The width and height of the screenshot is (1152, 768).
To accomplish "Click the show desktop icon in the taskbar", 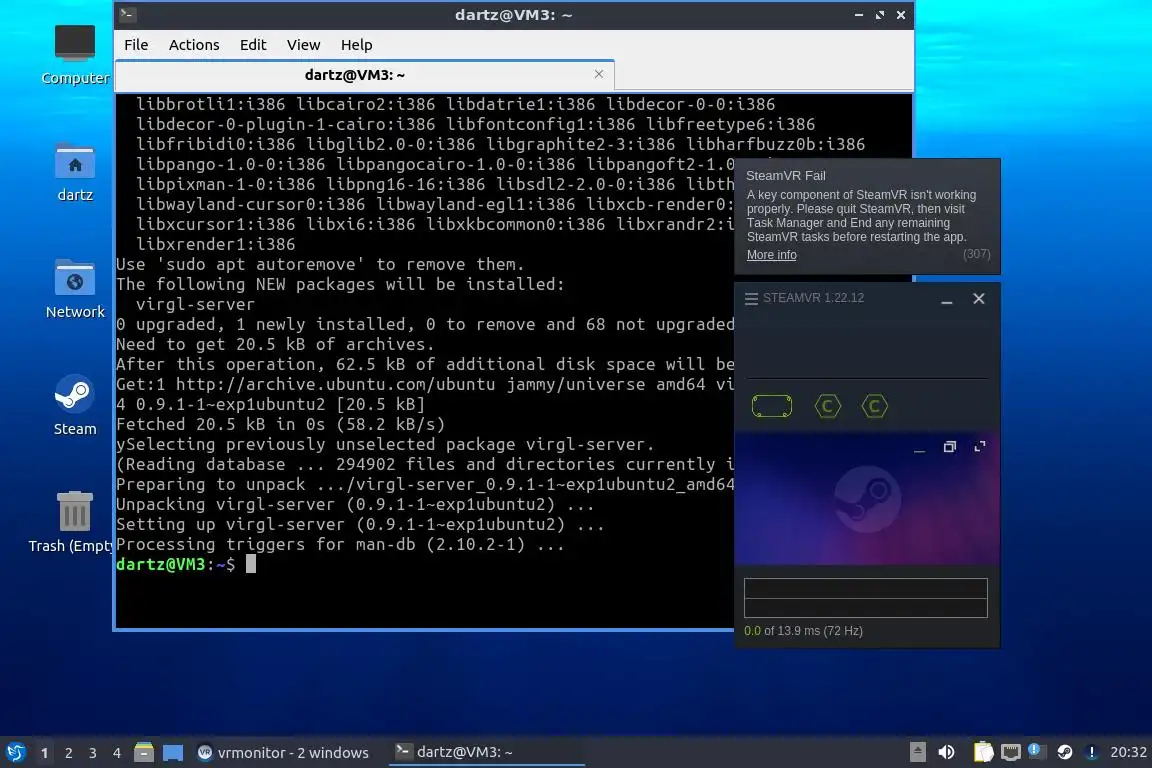I will [x=173, y=752].
